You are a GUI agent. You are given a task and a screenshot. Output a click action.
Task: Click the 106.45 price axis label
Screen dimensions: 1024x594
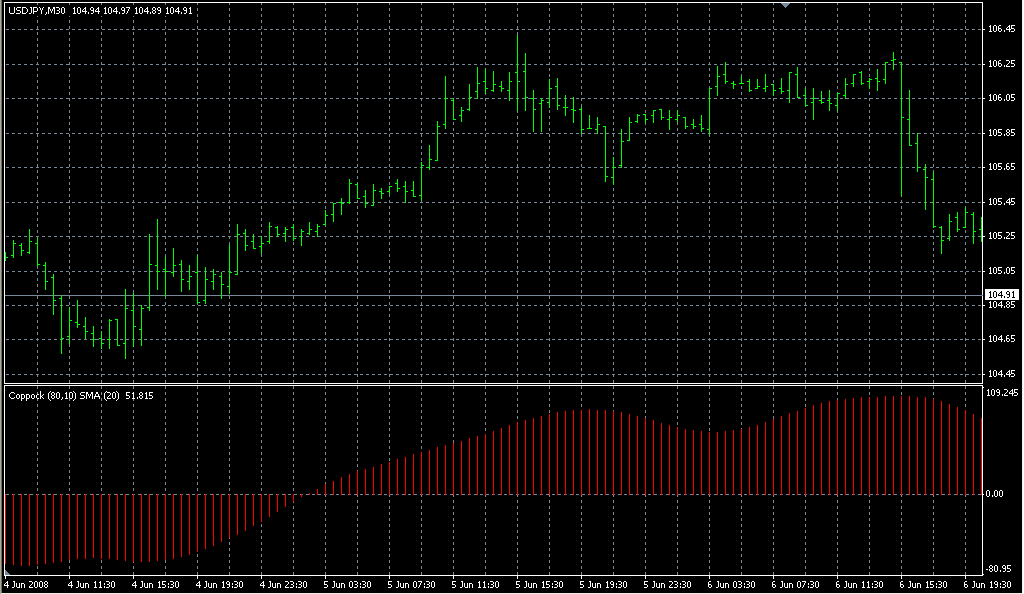(1001, 29)
